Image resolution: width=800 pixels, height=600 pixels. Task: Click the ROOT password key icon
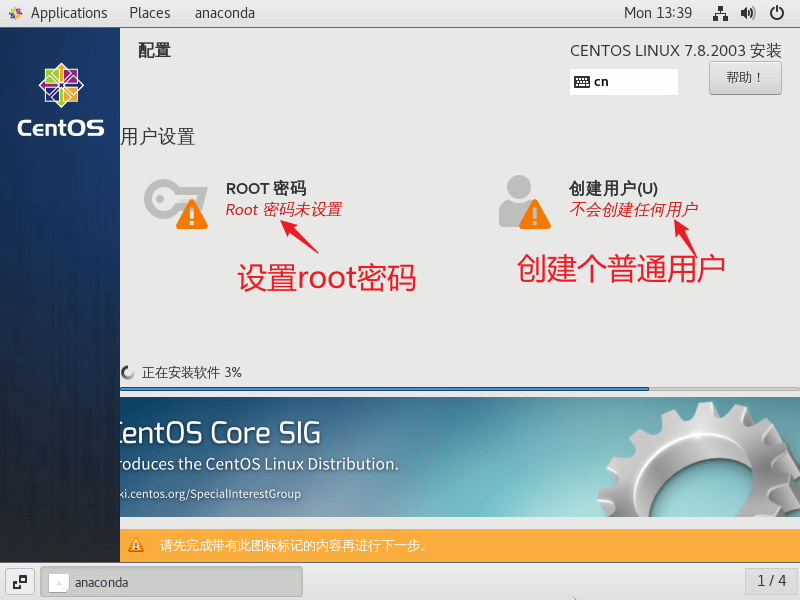(175, 202)
